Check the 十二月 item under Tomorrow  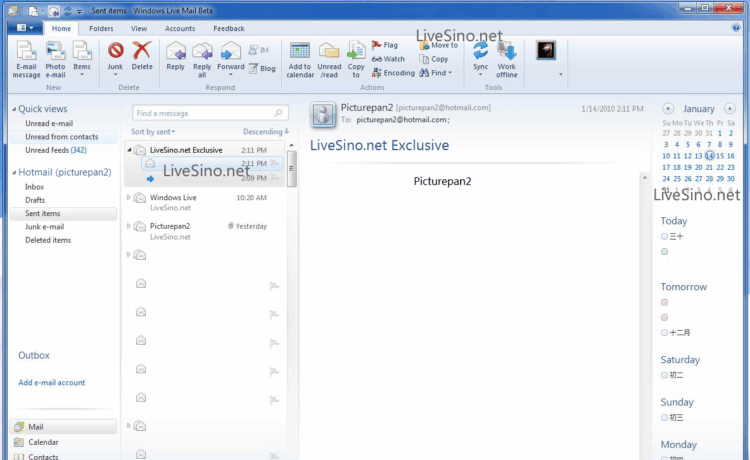click(664, 332)
